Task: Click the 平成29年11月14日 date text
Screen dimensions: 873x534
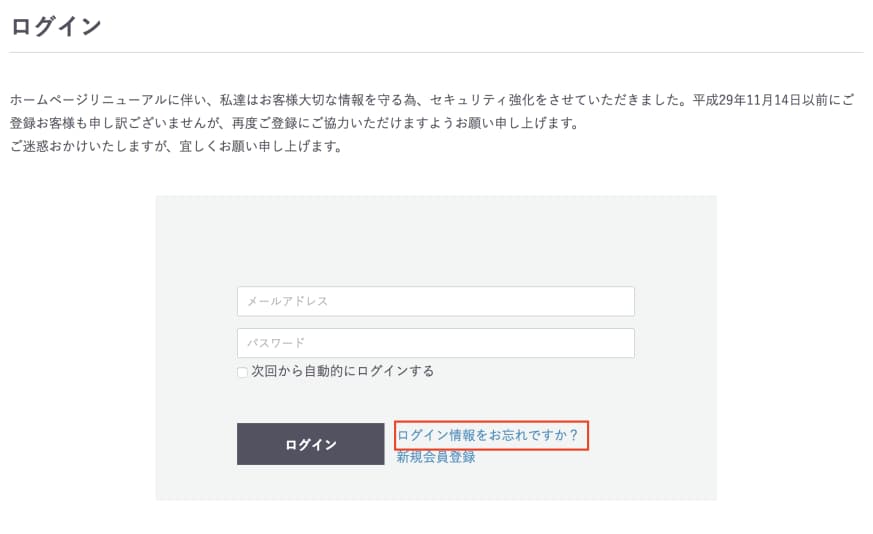Action: click(x=746, y=100)
